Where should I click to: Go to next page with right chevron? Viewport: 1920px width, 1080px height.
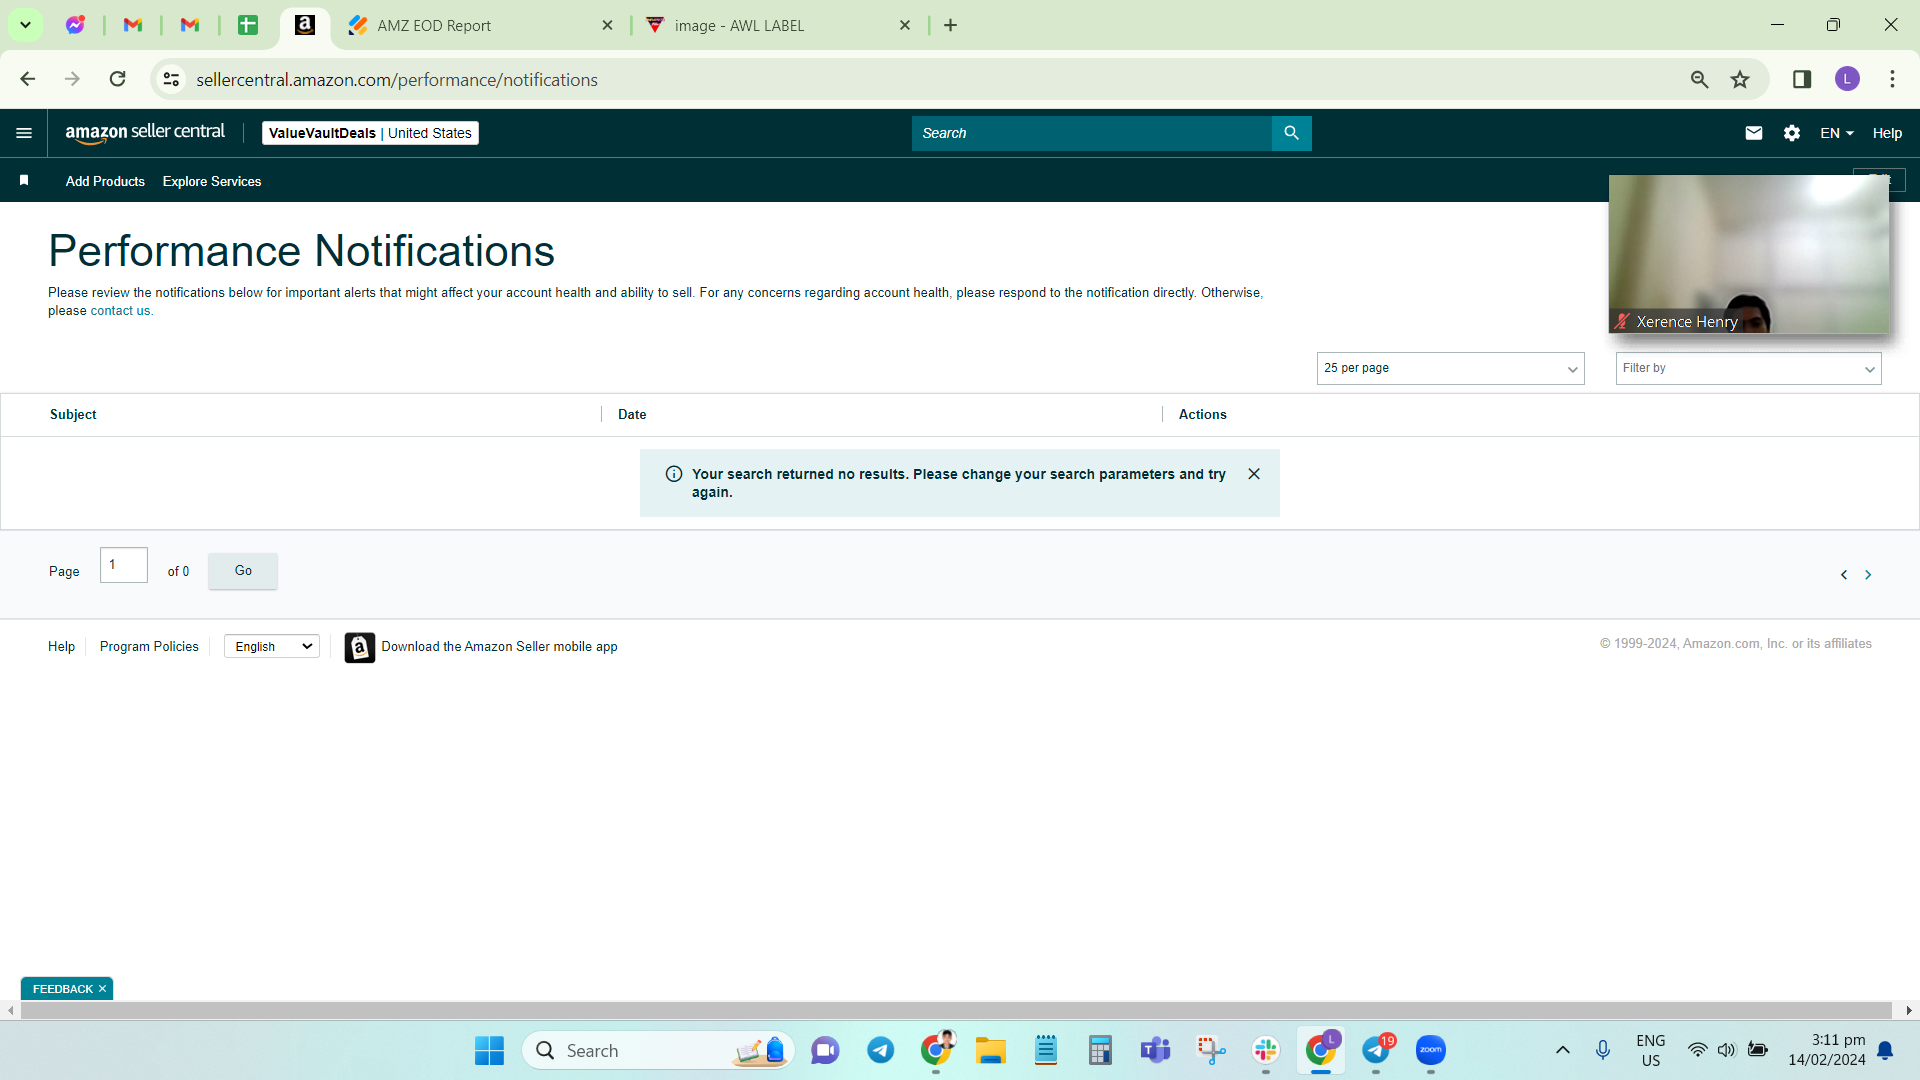point(1868,575)
